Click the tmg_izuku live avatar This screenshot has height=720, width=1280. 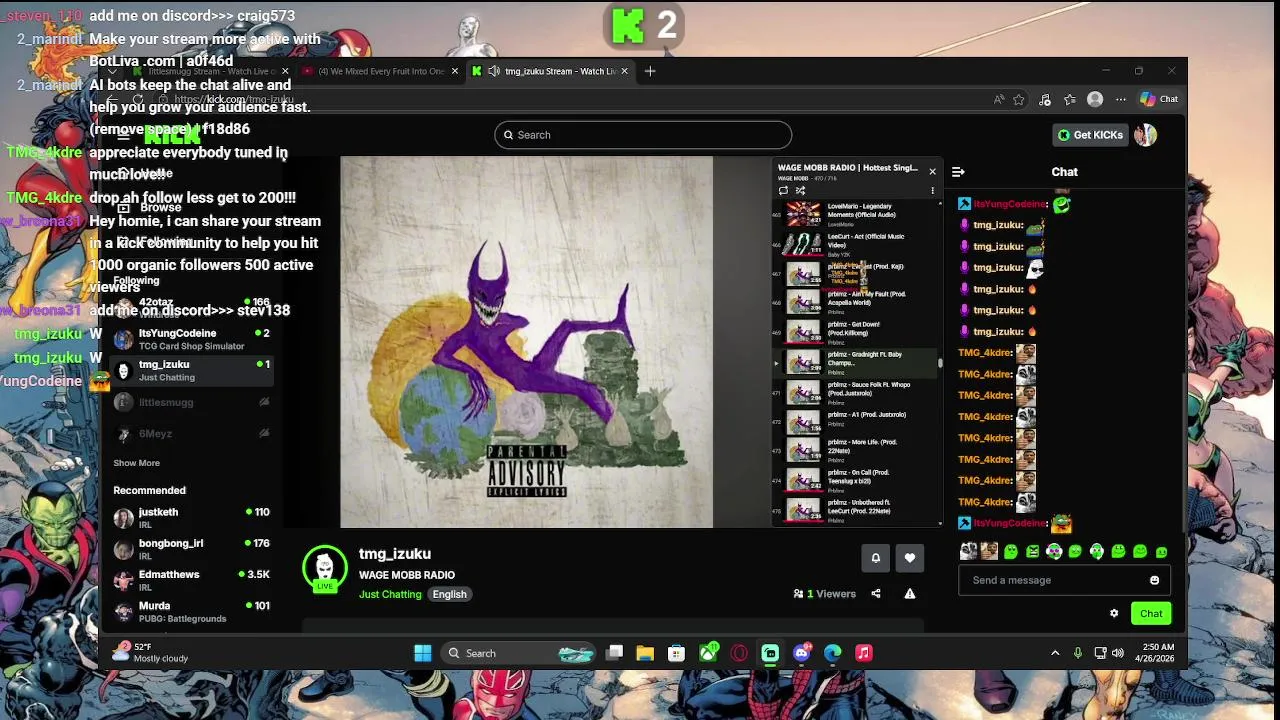[324, 568]
